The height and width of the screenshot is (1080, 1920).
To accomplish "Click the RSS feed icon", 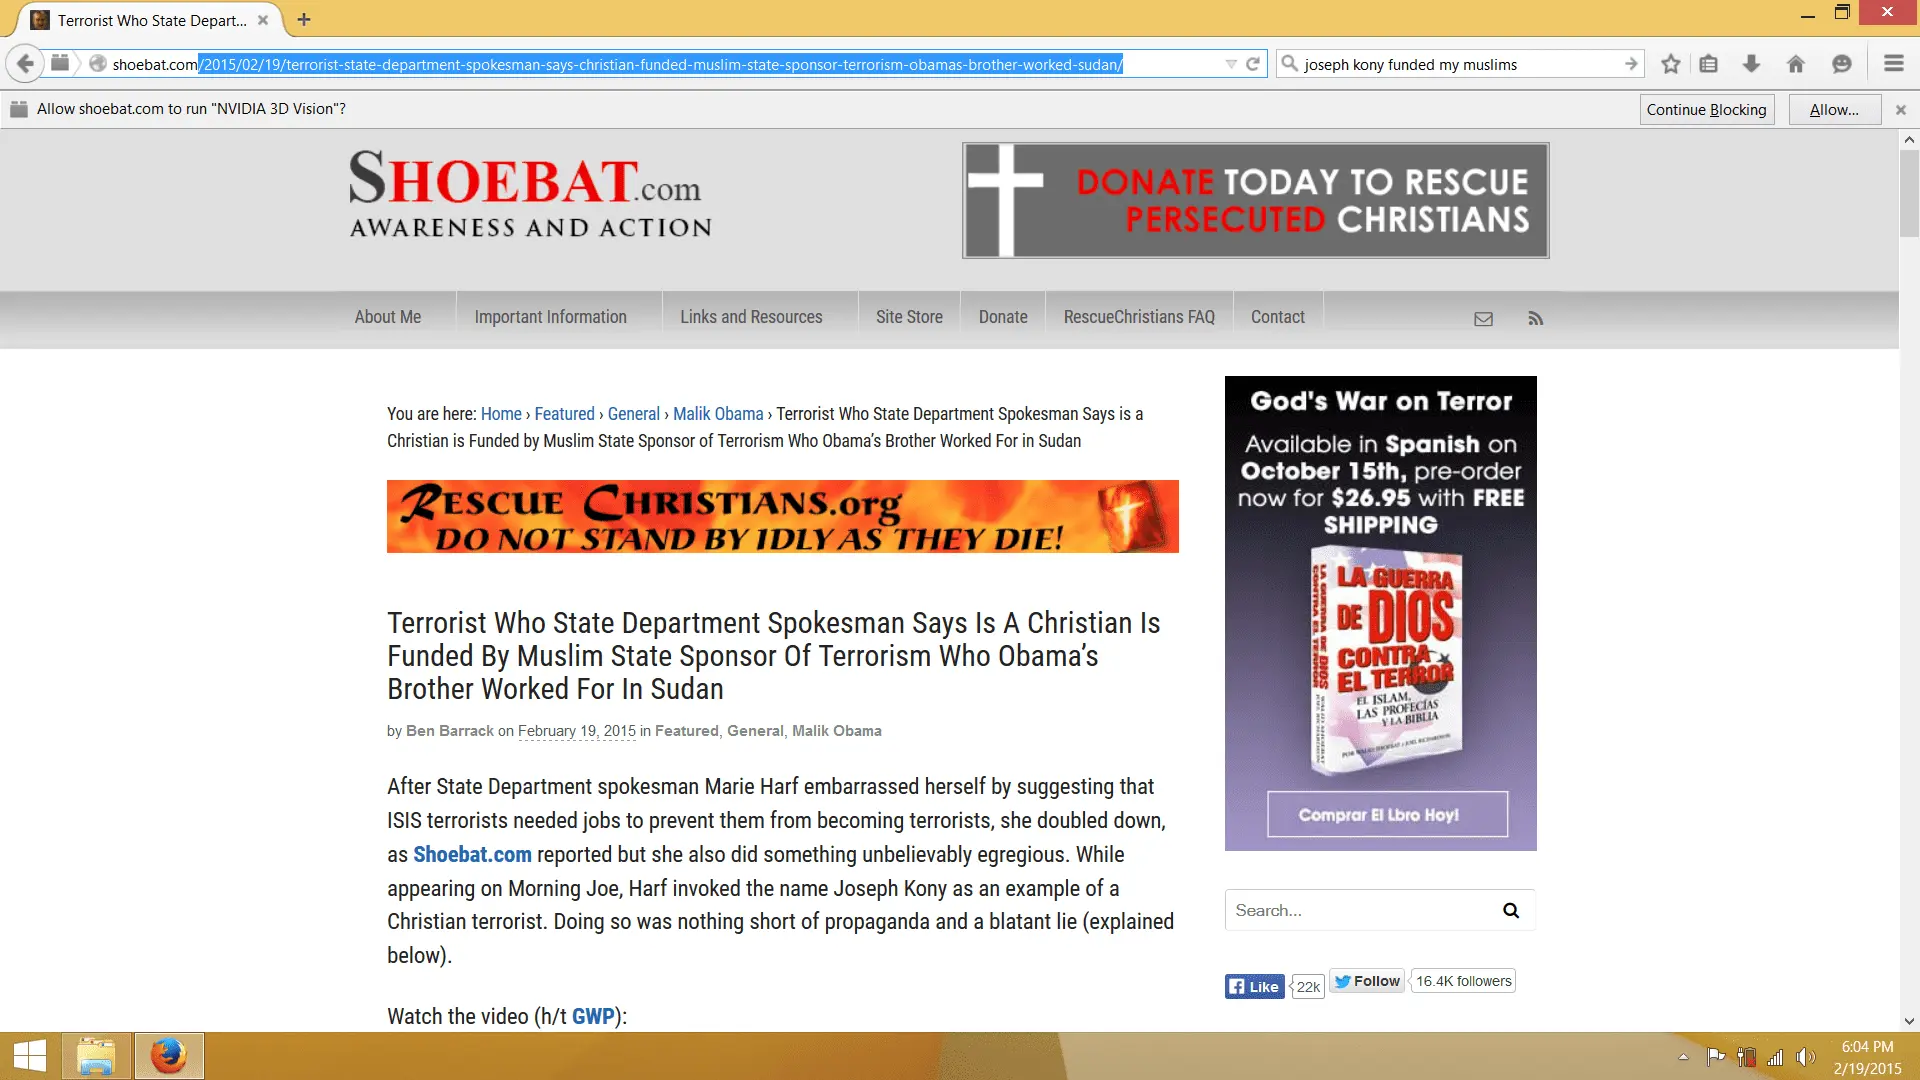I will pyautogui.click(x=1535, y=318).
